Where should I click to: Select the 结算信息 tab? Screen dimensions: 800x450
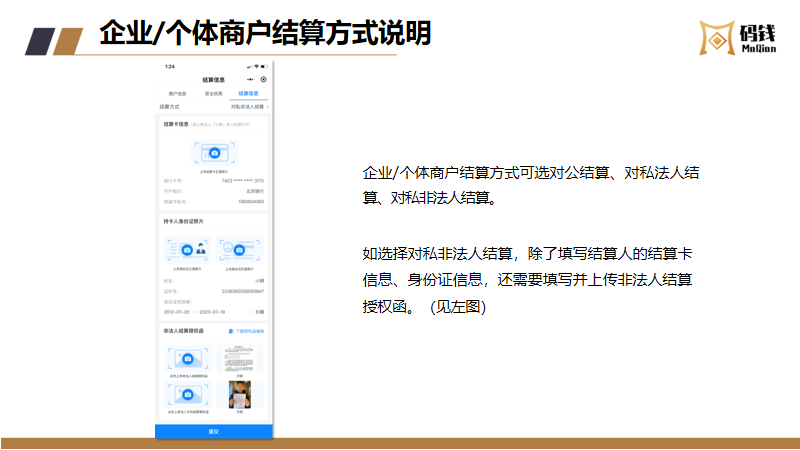click(x=249, y=92)
